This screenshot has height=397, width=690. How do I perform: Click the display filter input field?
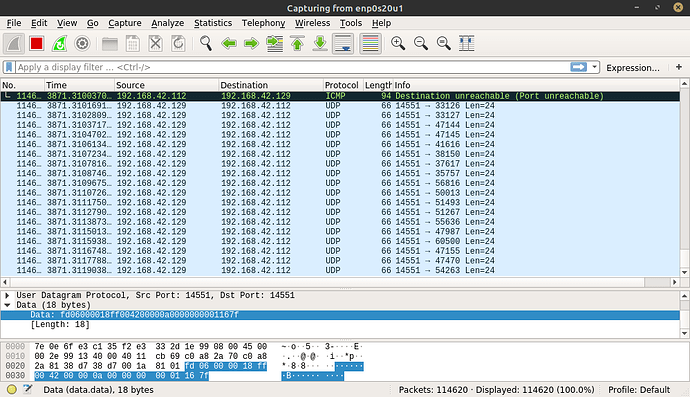coord(292,67)
